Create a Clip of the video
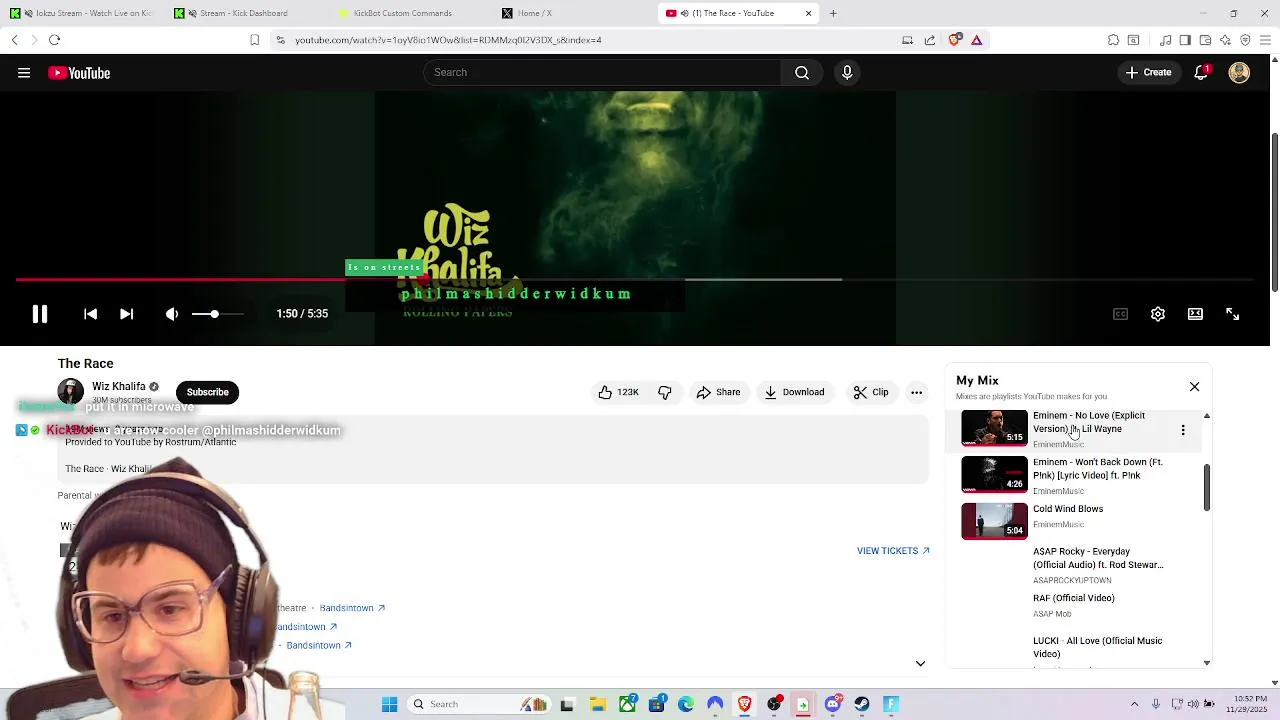 871,392
